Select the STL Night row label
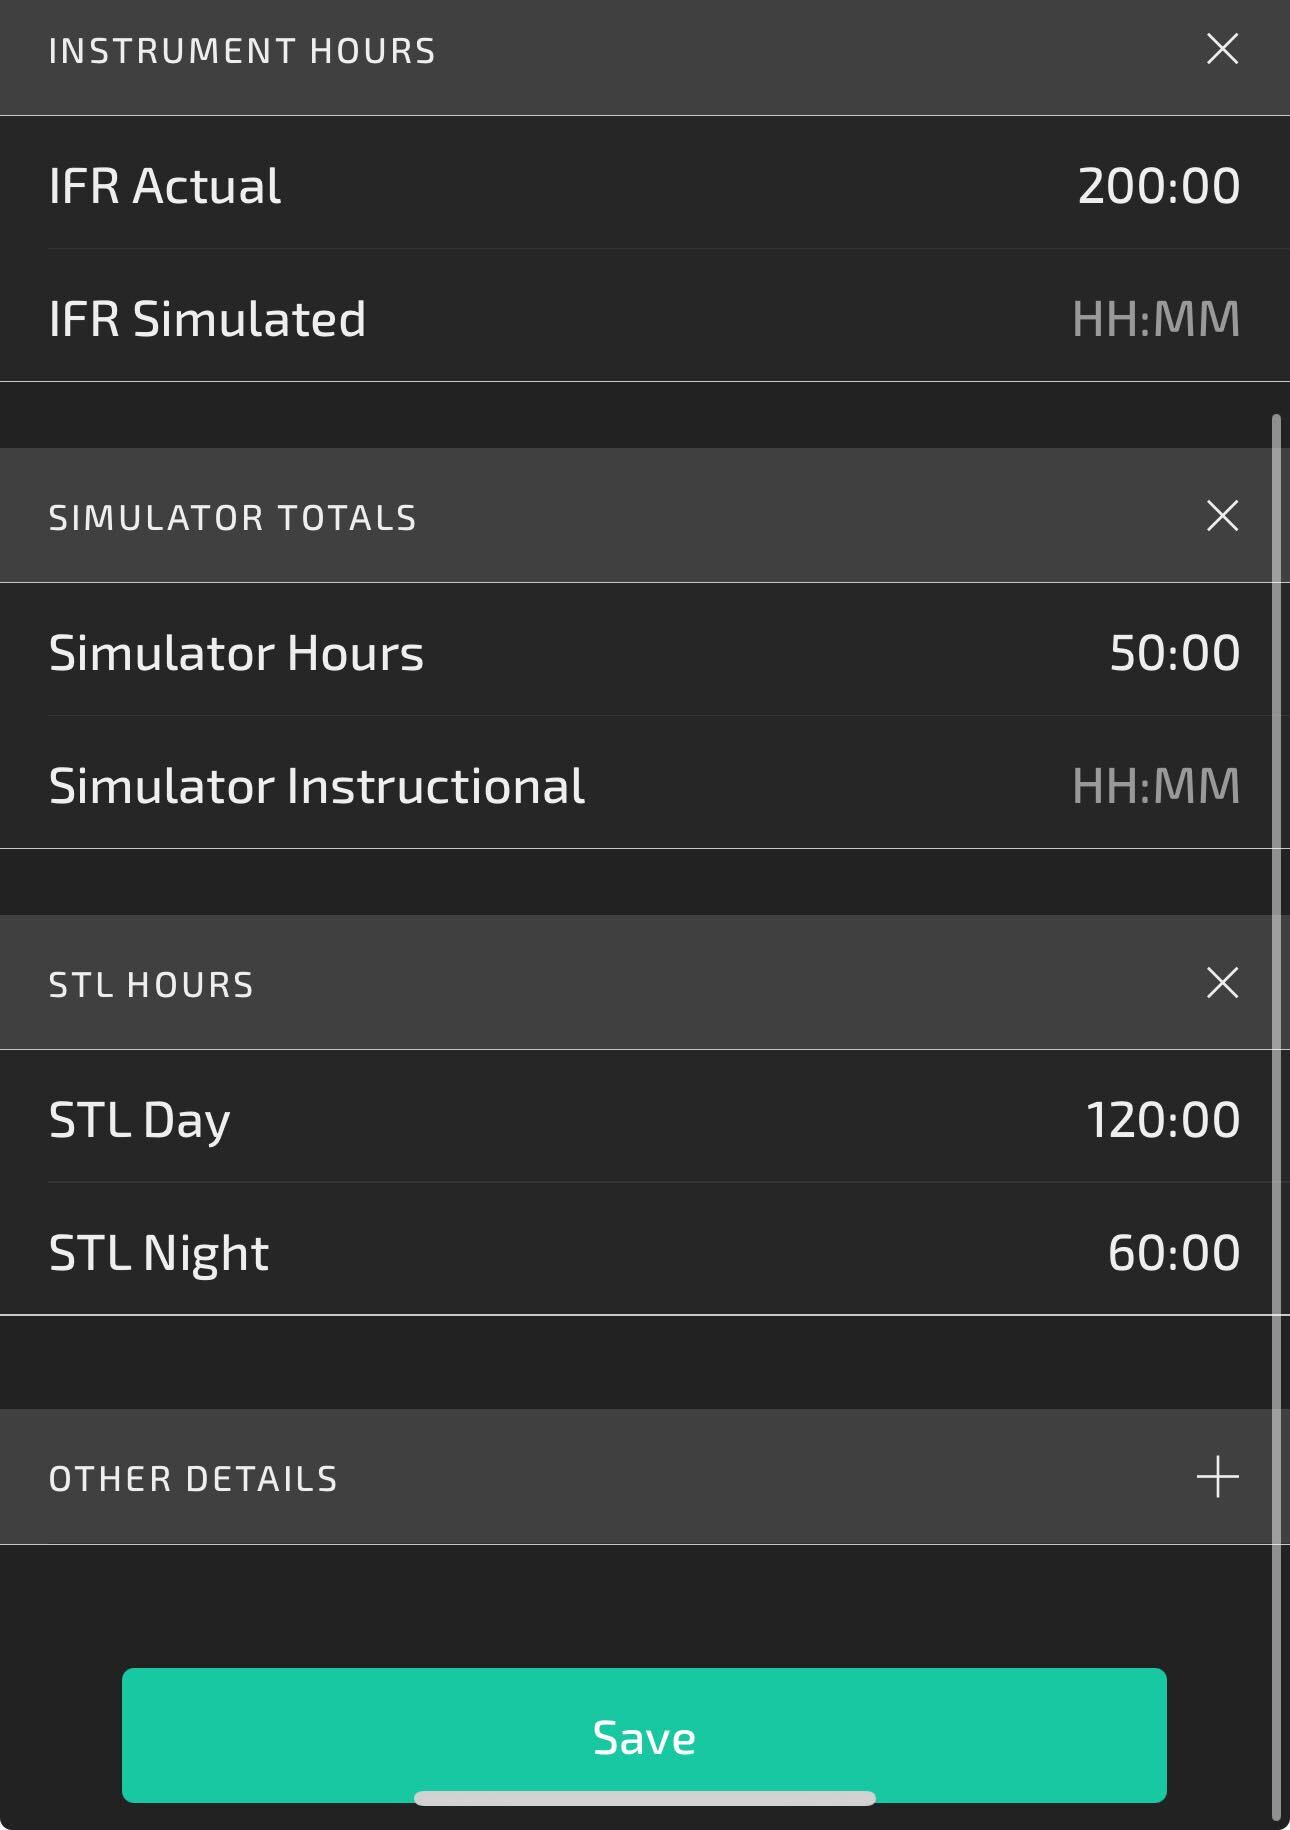The width and height of the screenshot is (1290, 1830). tap(159, 1253)
